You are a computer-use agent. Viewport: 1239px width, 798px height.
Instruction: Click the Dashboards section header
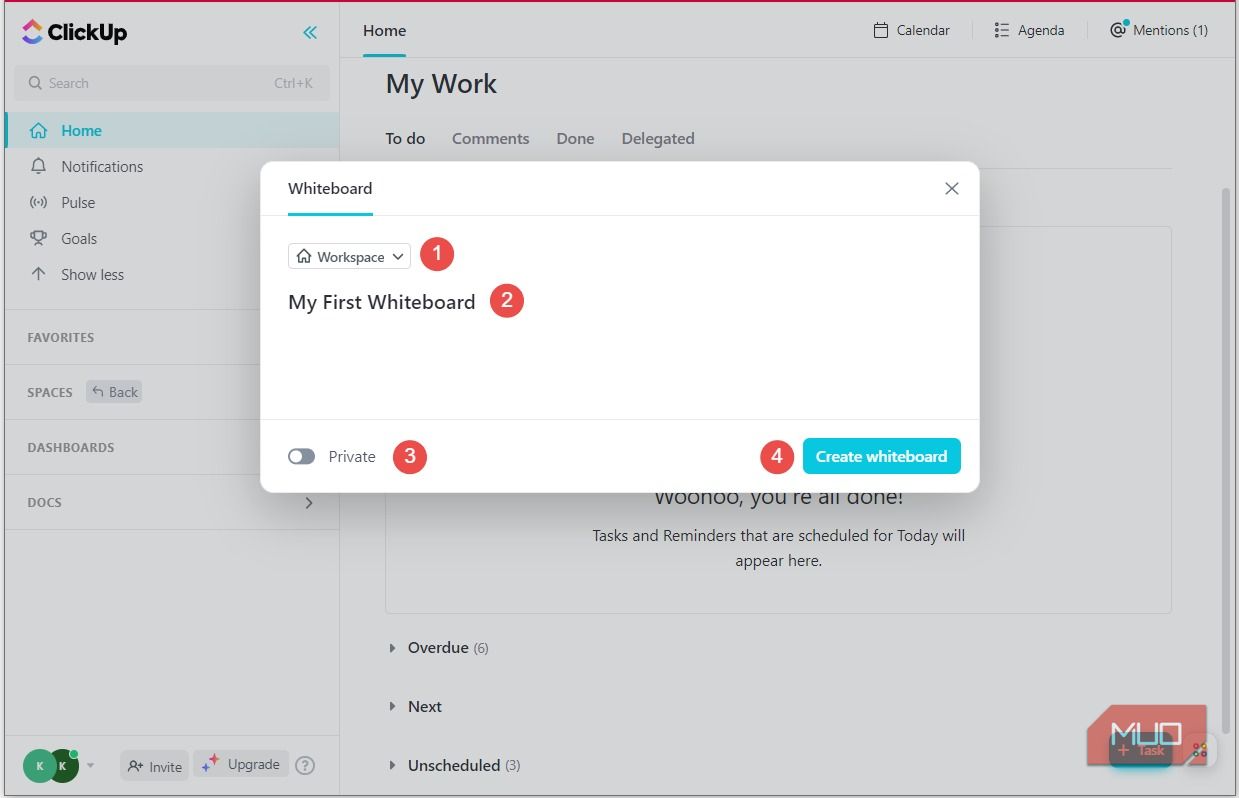[71, 447]
